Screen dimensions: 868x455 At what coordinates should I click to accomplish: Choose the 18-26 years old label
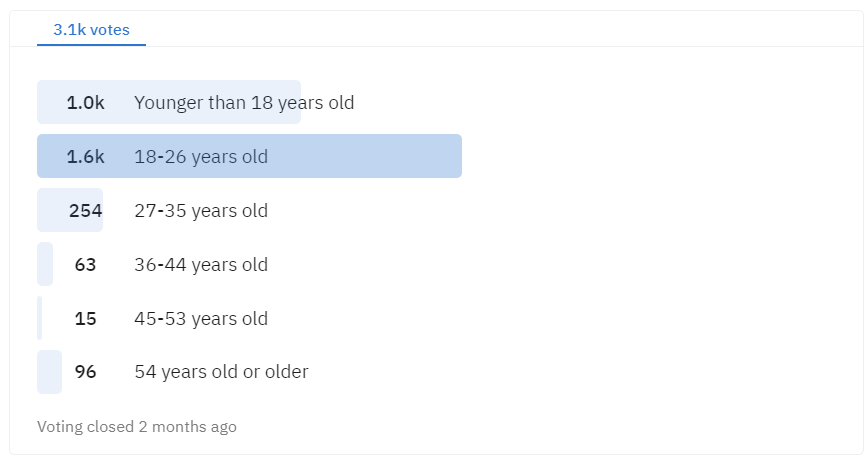[201, 157]
